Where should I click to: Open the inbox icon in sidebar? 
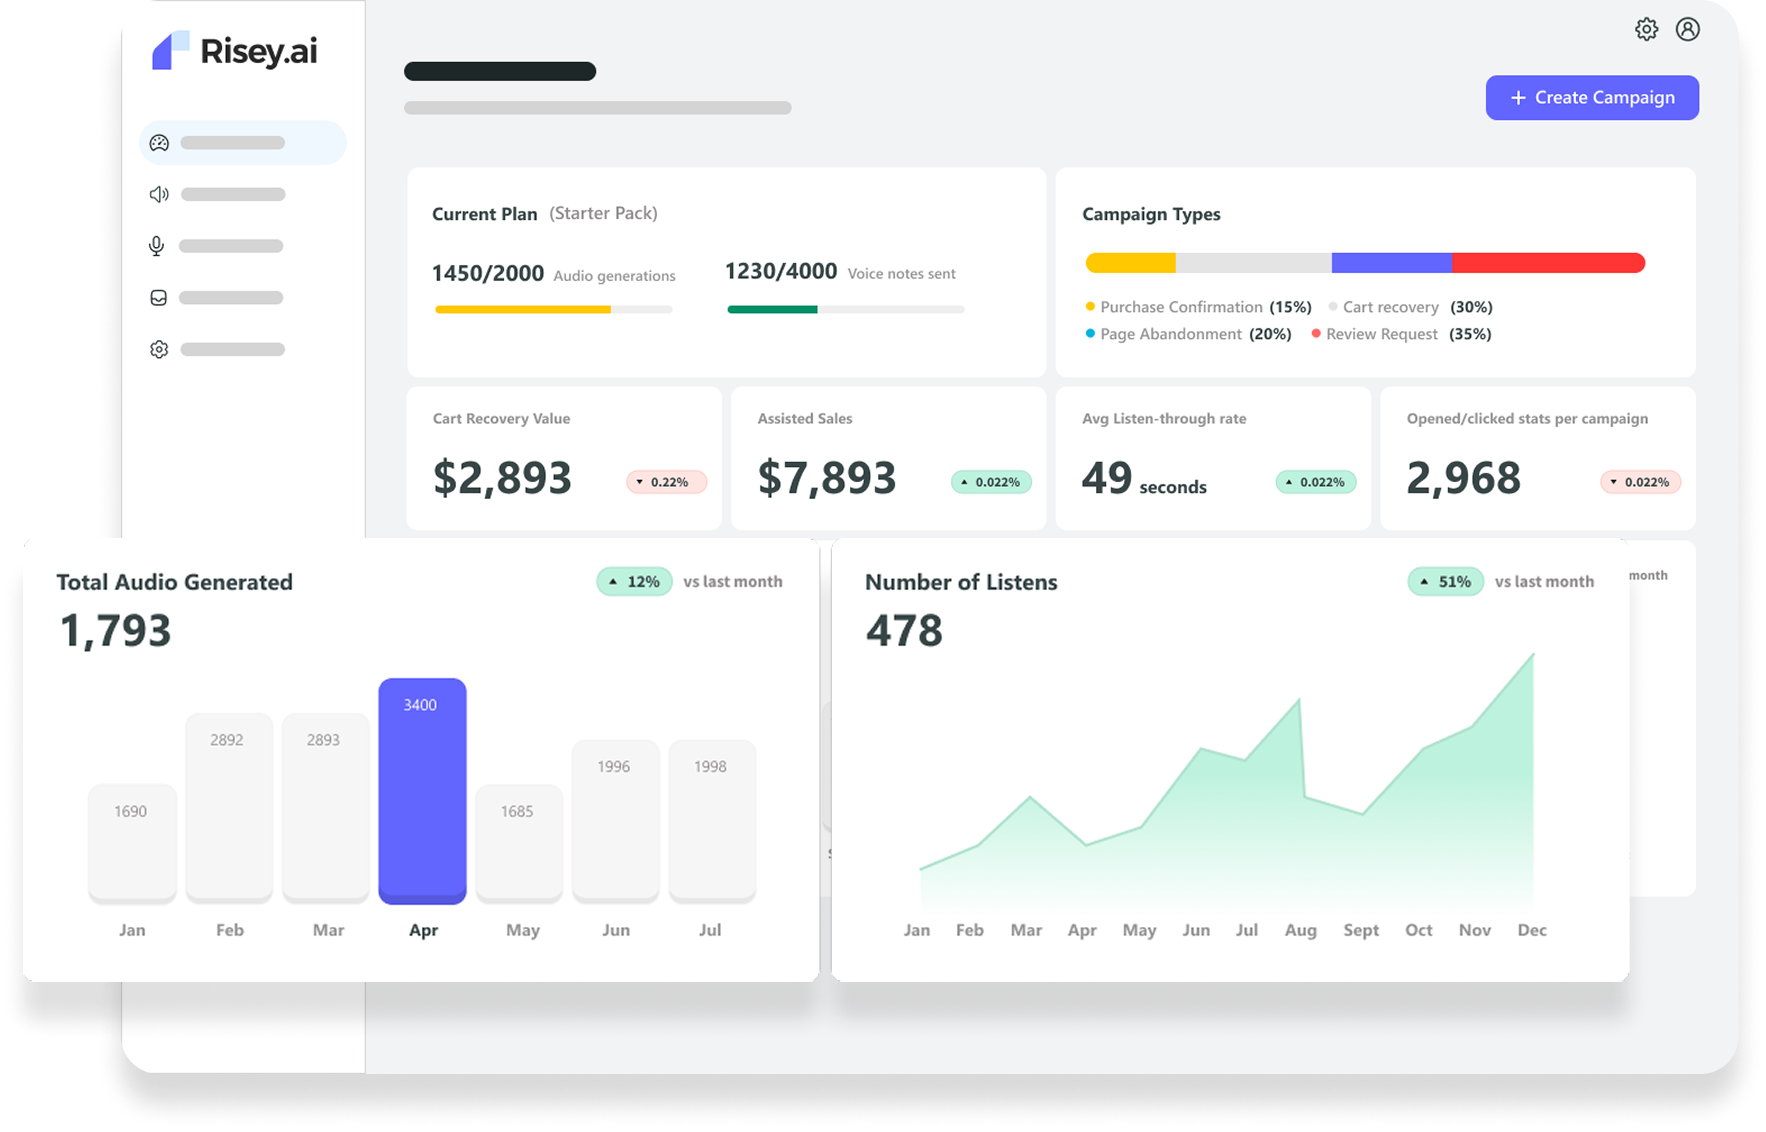158,297
